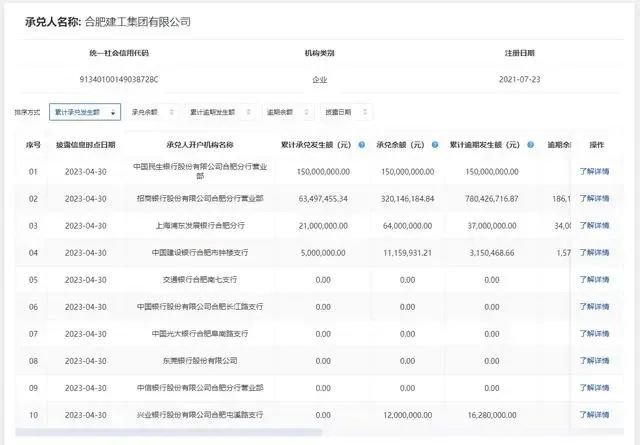Click bank name 中国光大银行合肥阜南路支行
This screenshot has height=445, width=640.
200,334
